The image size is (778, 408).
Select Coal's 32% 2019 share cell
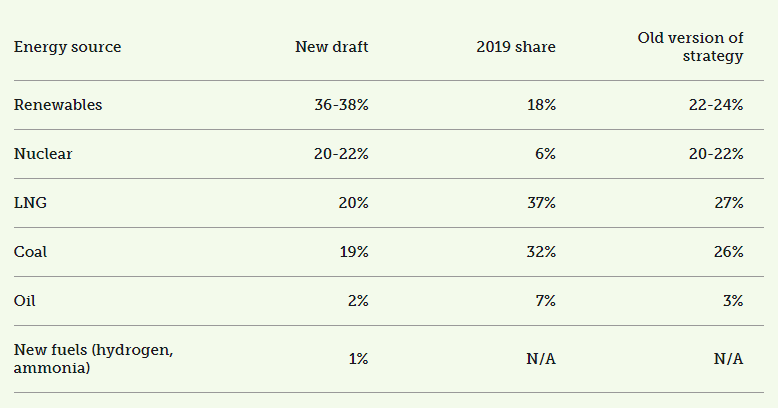[x=540, y=252]
